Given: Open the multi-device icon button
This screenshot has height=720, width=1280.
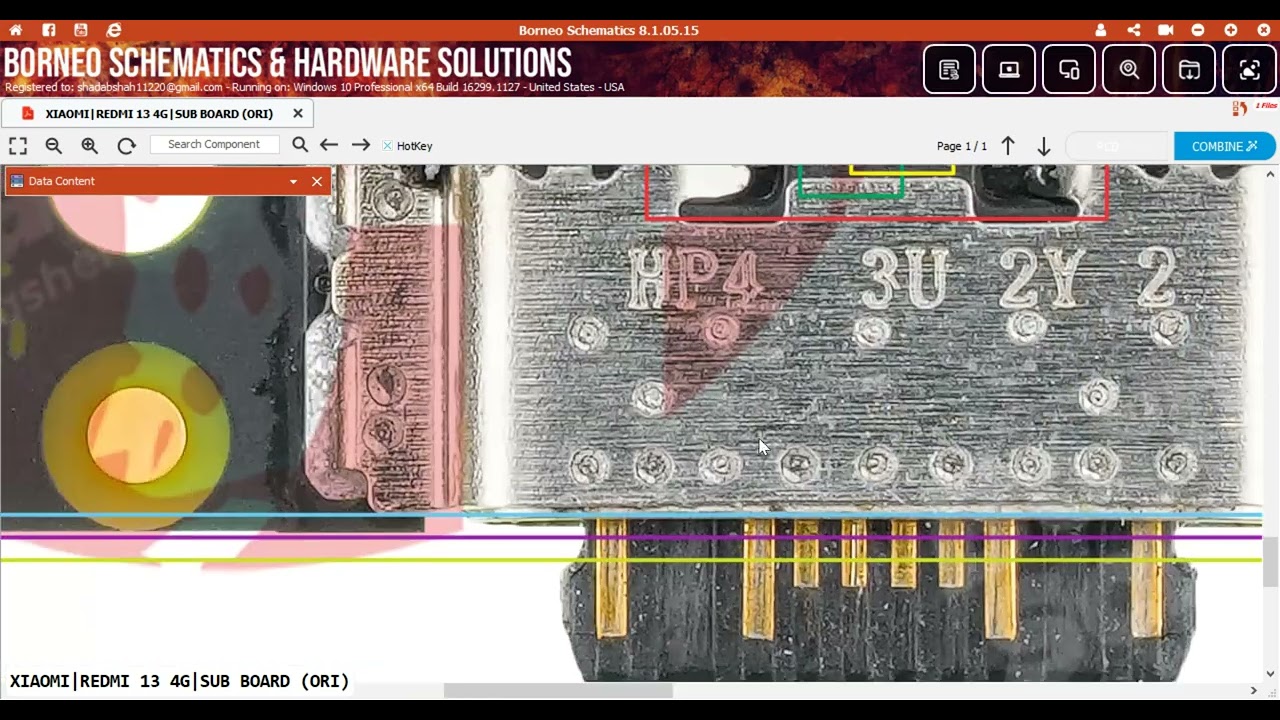Looking at the screenshot, I should click(x=1069, y=69).
